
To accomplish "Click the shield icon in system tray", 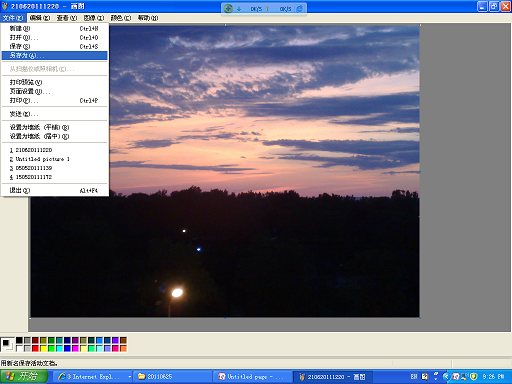I will [473, 377].
